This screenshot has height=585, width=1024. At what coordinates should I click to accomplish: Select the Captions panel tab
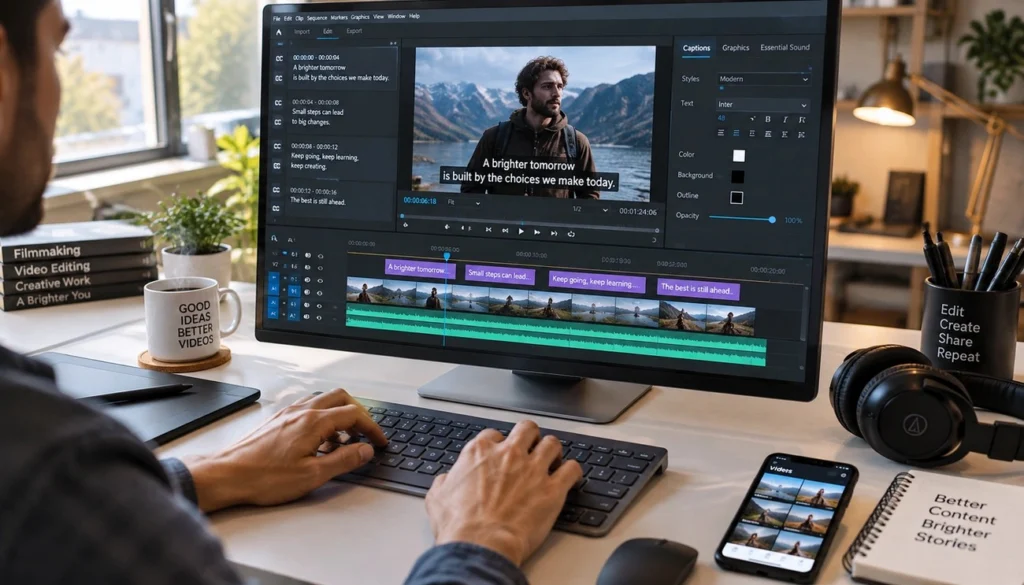[696, 48]
